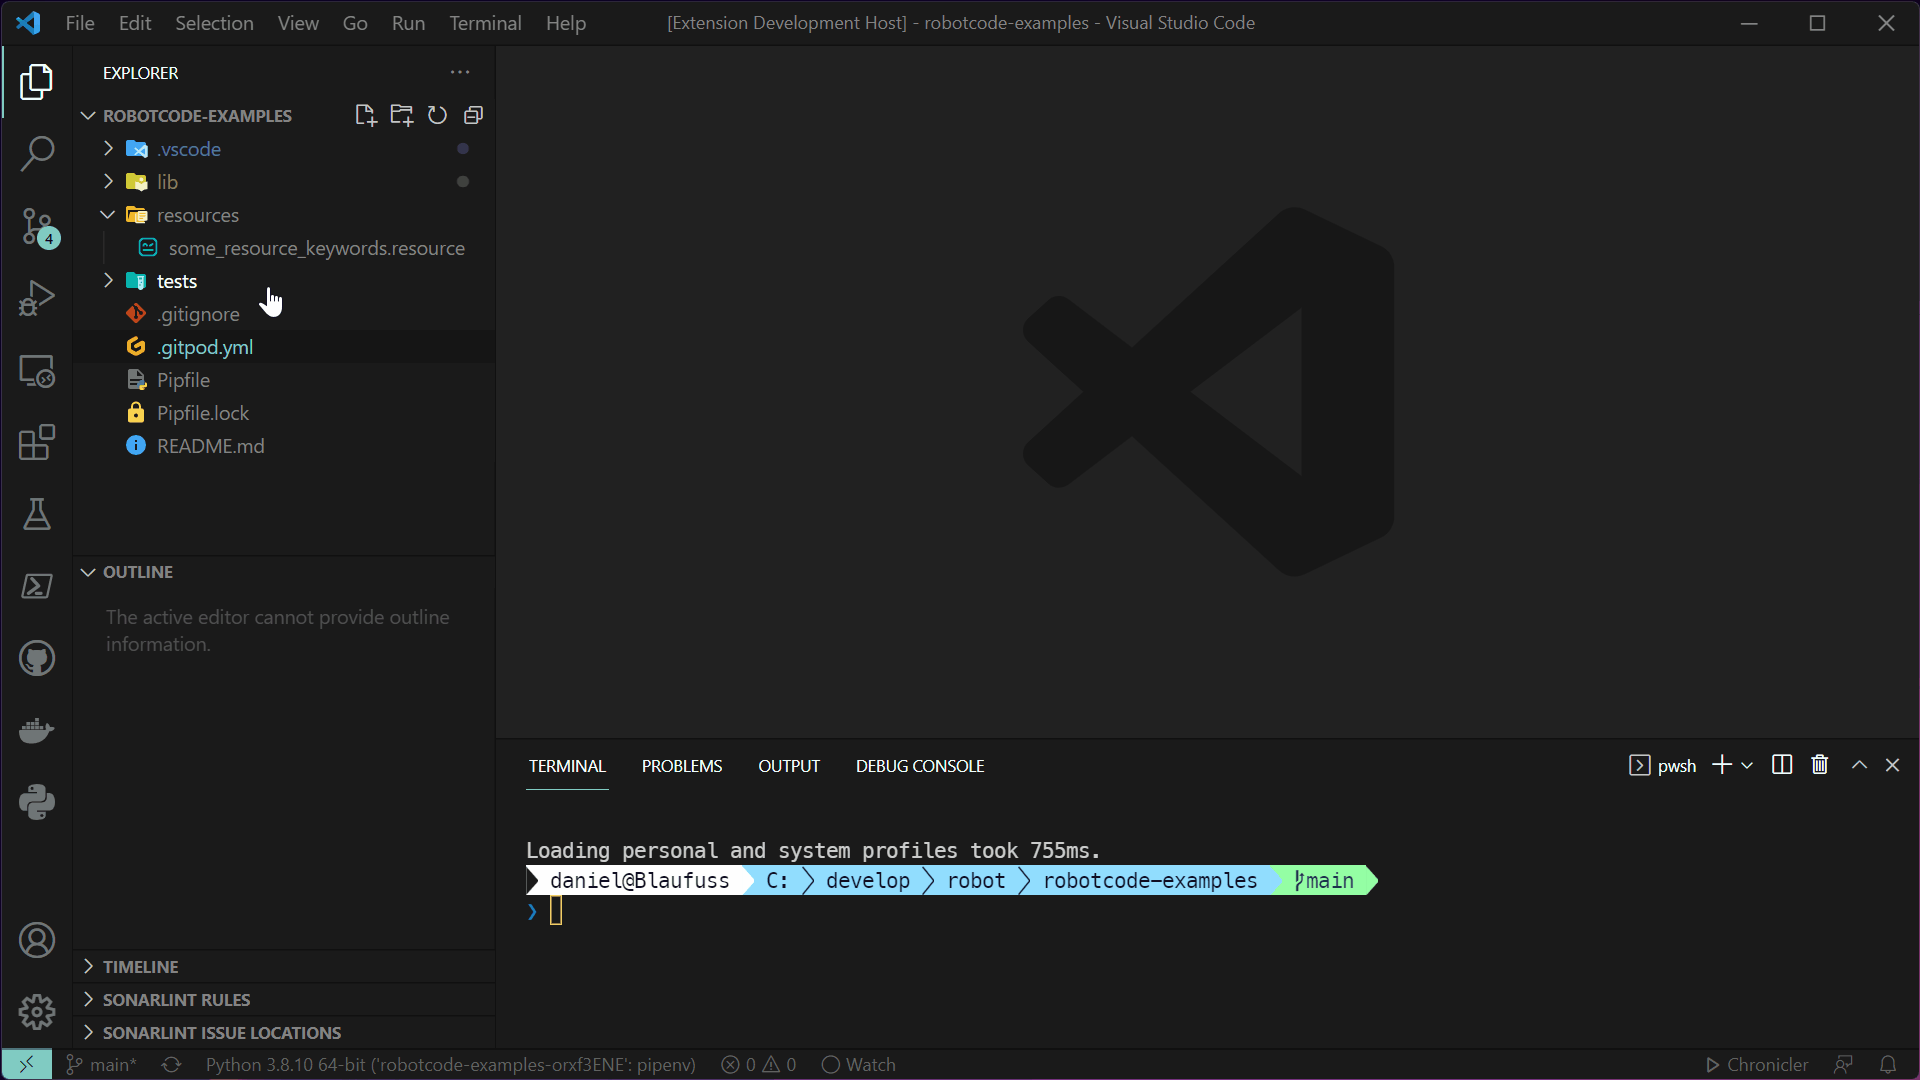This screenshot has height=1080, width=1920.
Task: Click the Extensions sidebar icon
Action: tap(36, 443)
